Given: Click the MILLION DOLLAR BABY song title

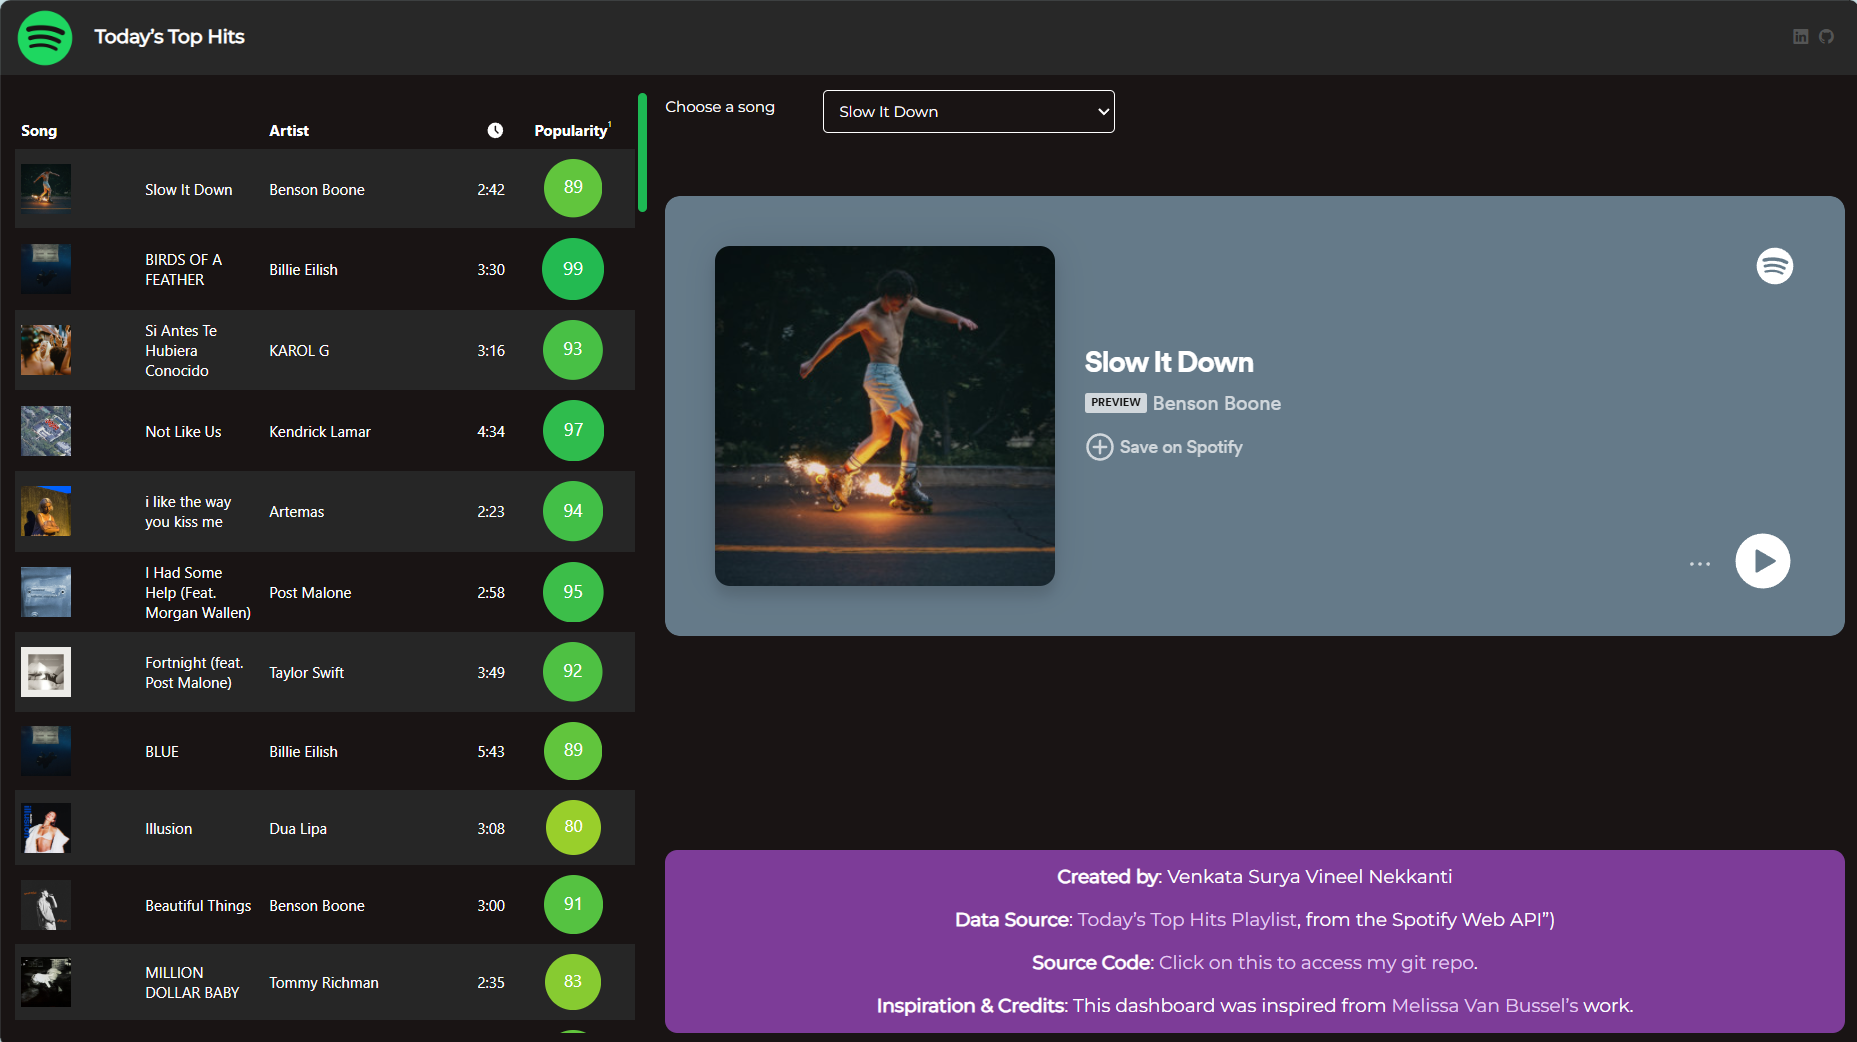Looking at the screenshot, I should click(x=192, y=983).
